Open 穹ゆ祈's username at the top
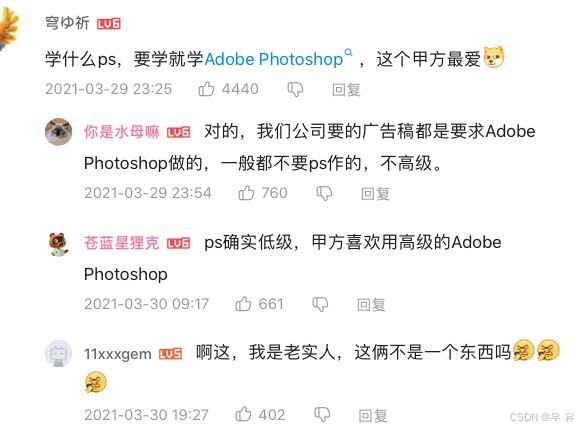Viewport: 578px width, 428px height. point(67,23)
